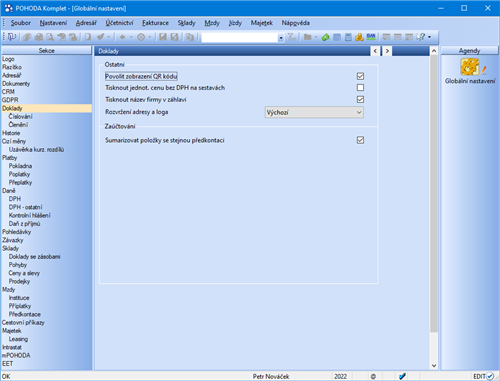Viewport: 500px width, 381px height.
Task: Click the green money tag toolbar icon
Action: [325, 37]
